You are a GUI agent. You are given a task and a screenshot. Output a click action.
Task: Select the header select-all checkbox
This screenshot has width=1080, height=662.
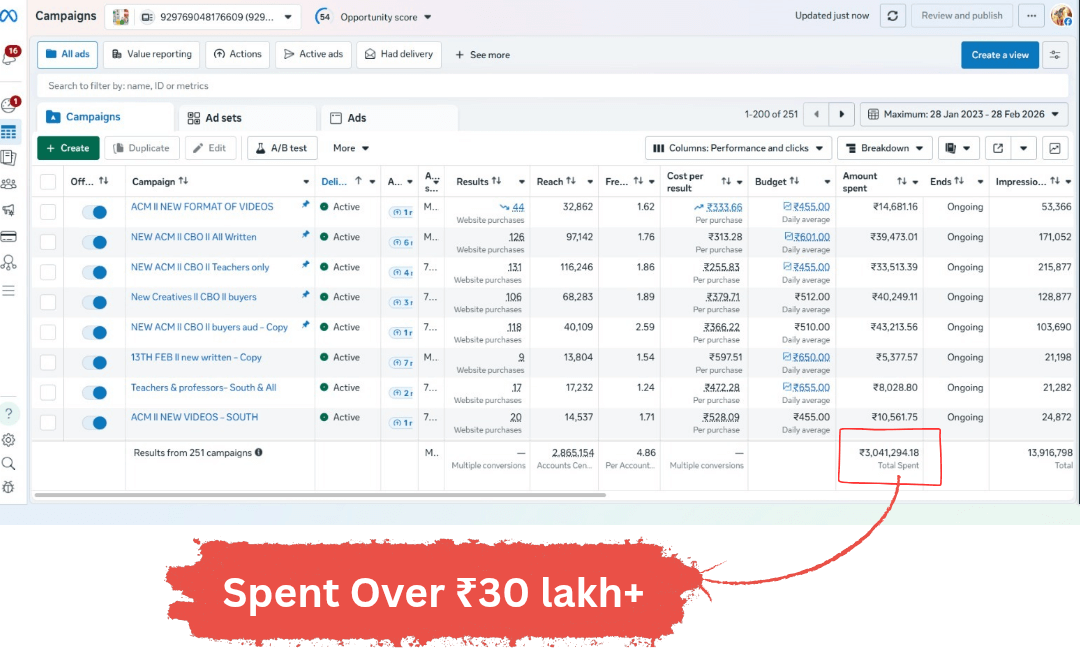[48, 182]
